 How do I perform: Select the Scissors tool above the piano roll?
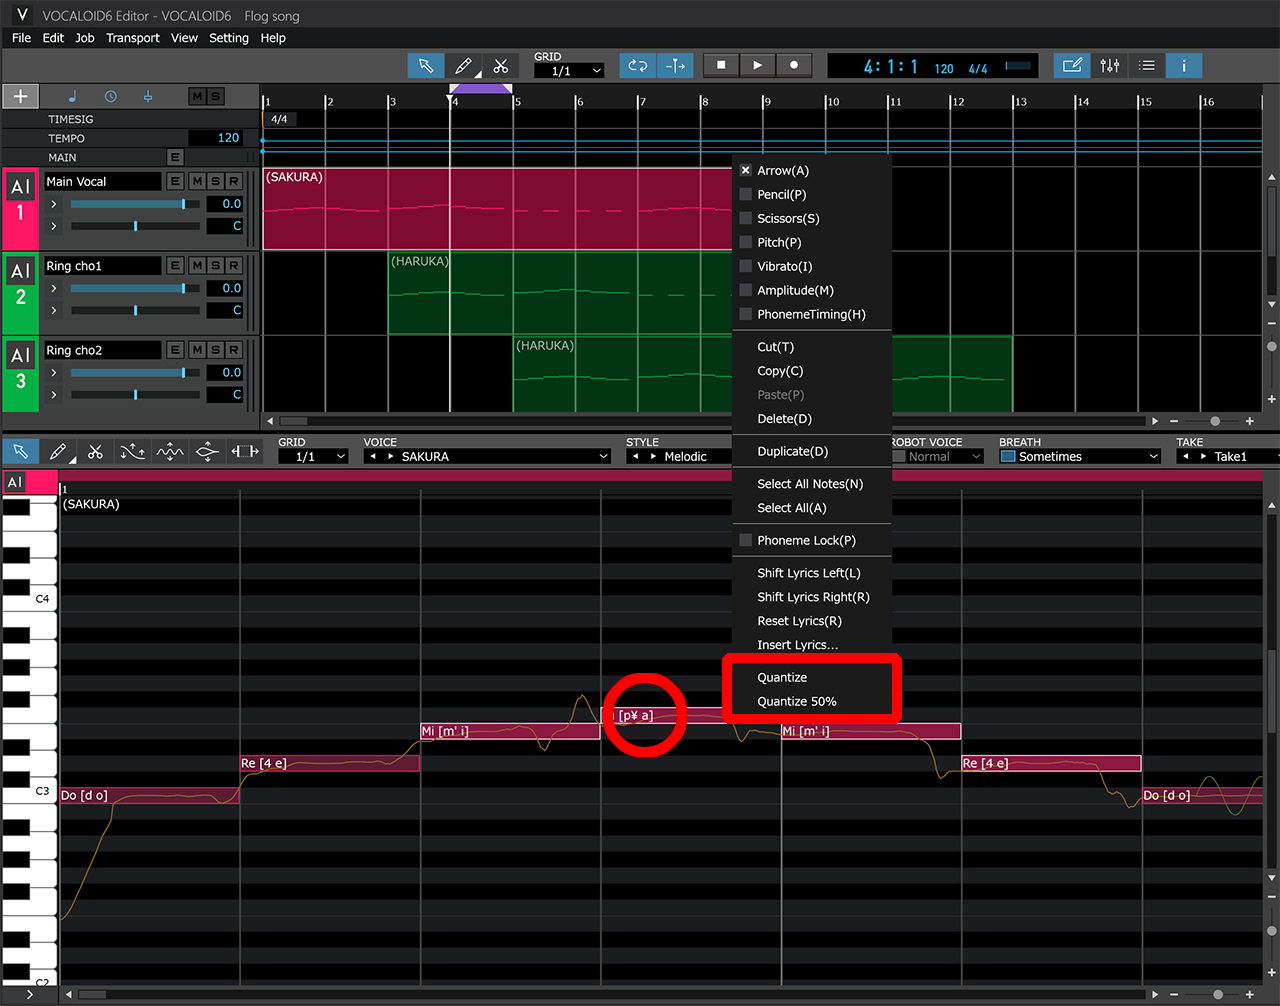96,451
